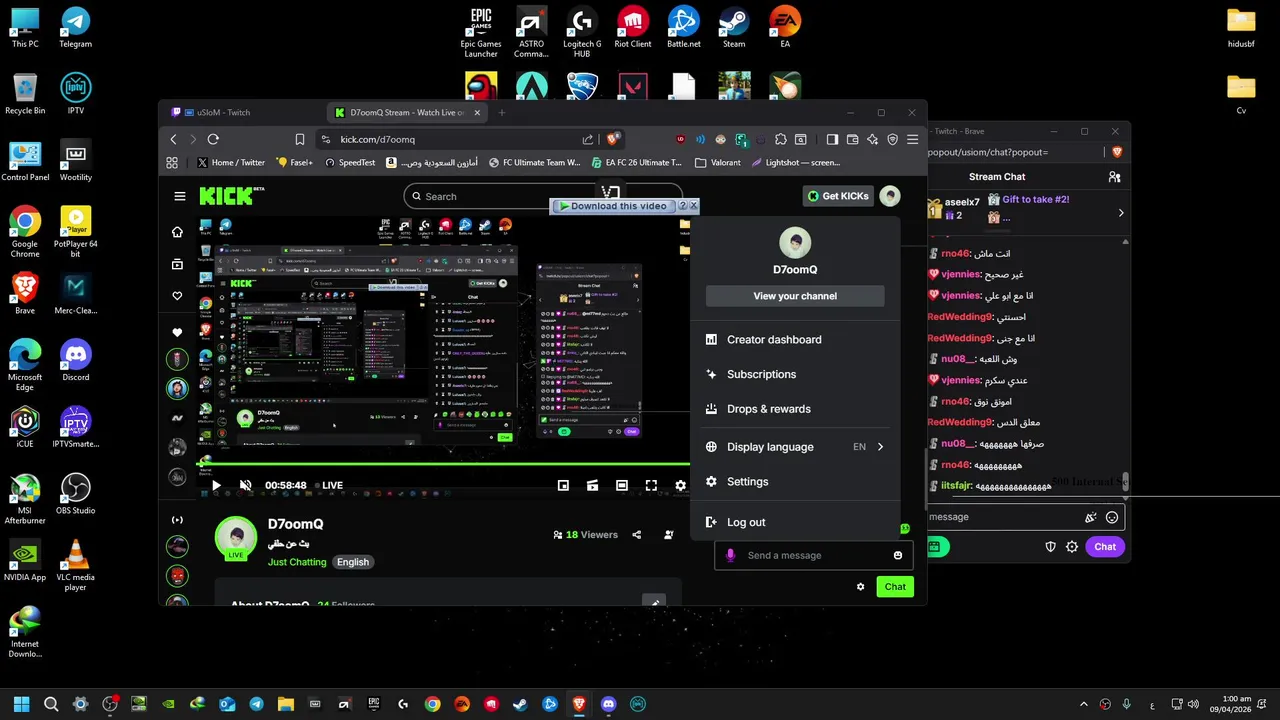Expand Display language submenu
The height and width of the screenshot is (720, 1280).
point(795,447)
